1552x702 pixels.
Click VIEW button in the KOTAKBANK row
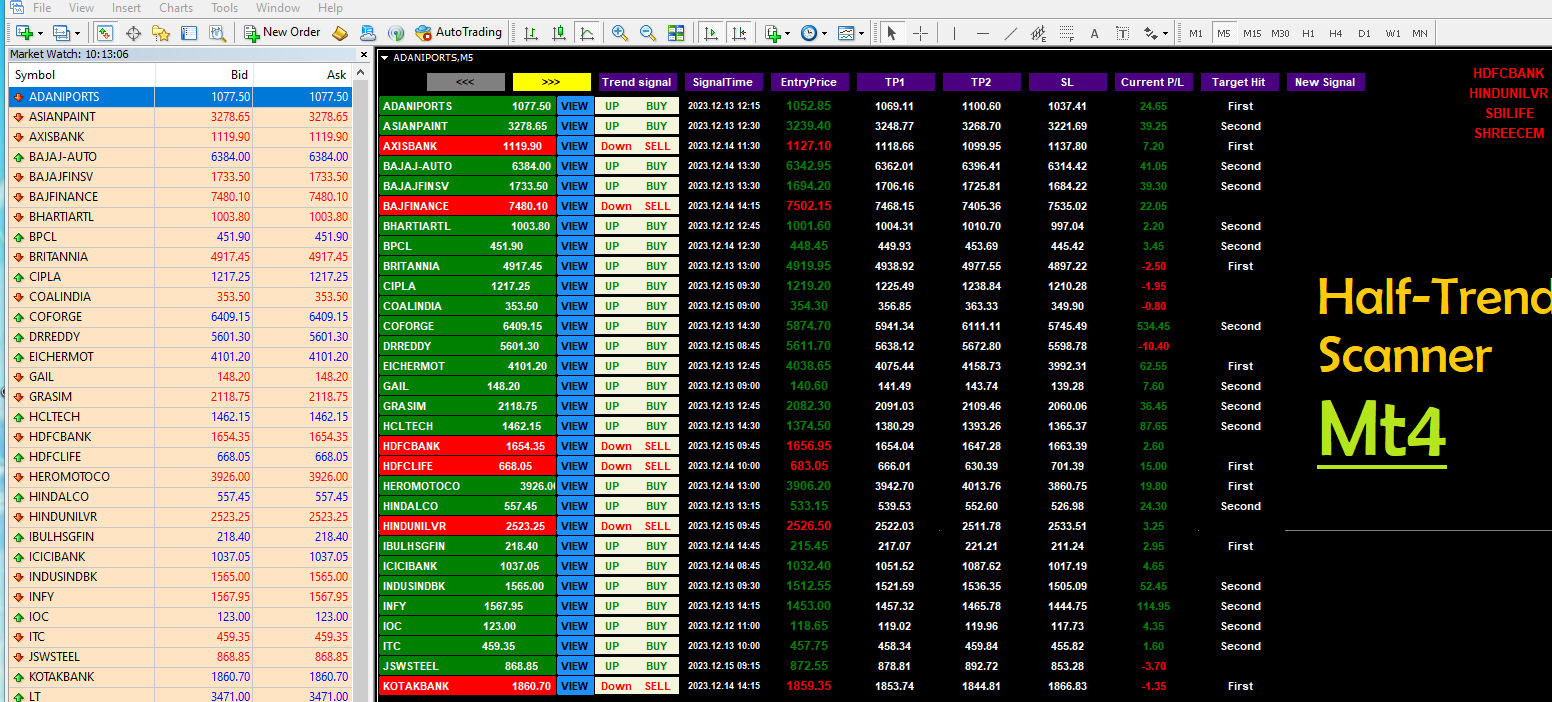tap(574, 686)
